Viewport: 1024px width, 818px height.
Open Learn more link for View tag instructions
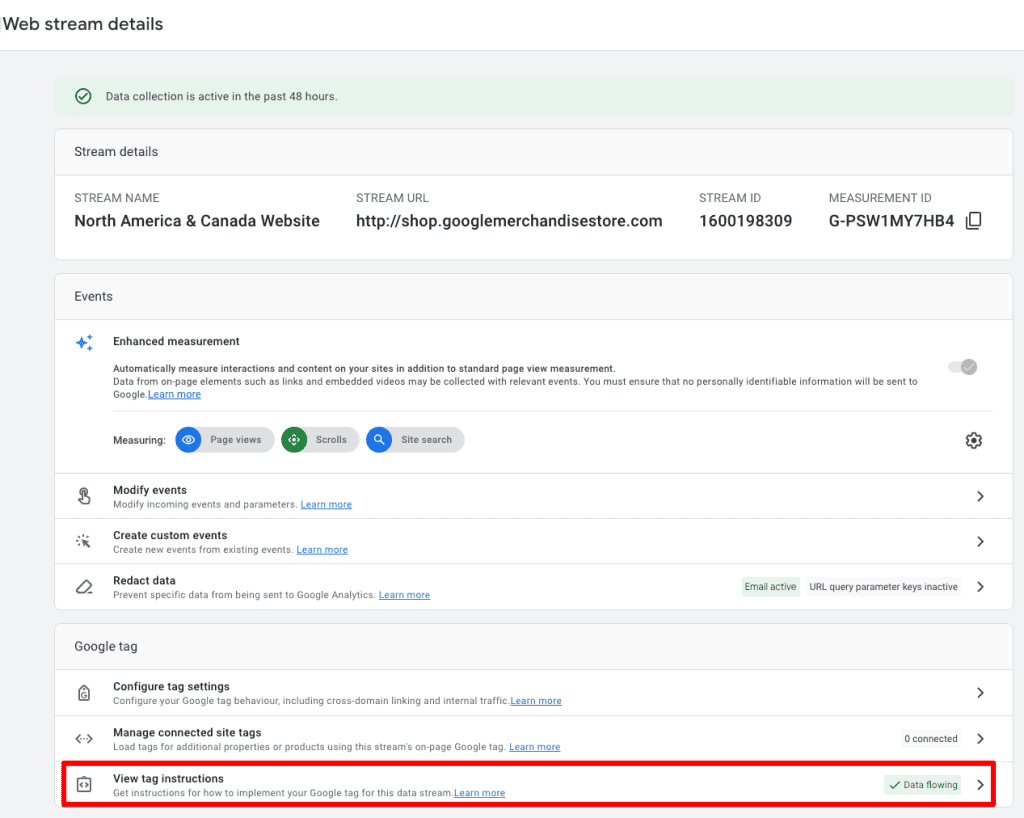tap(480, 793)
